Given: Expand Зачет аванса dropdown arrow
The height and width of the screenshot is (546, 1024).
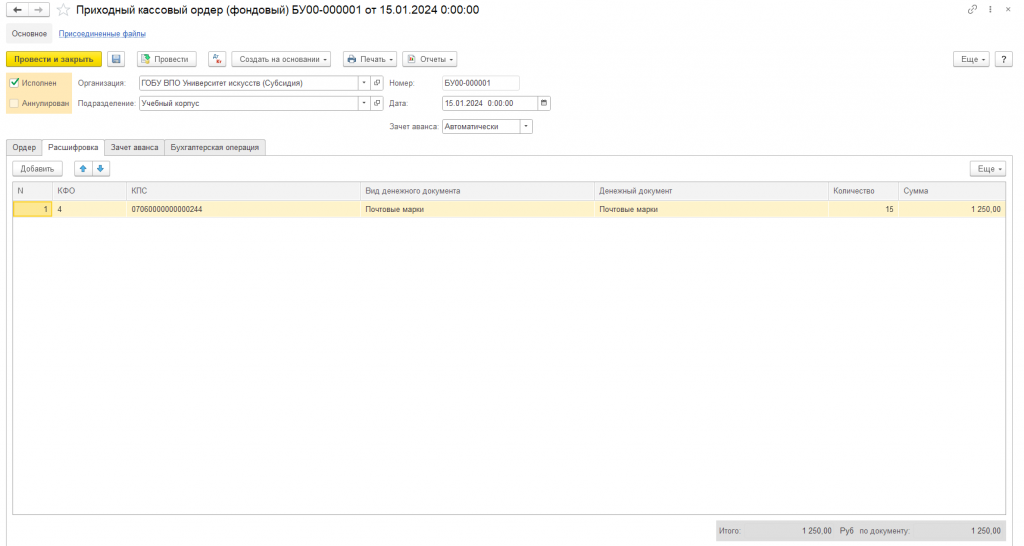Looking at the screenshot, I should (x=526, y=127).
